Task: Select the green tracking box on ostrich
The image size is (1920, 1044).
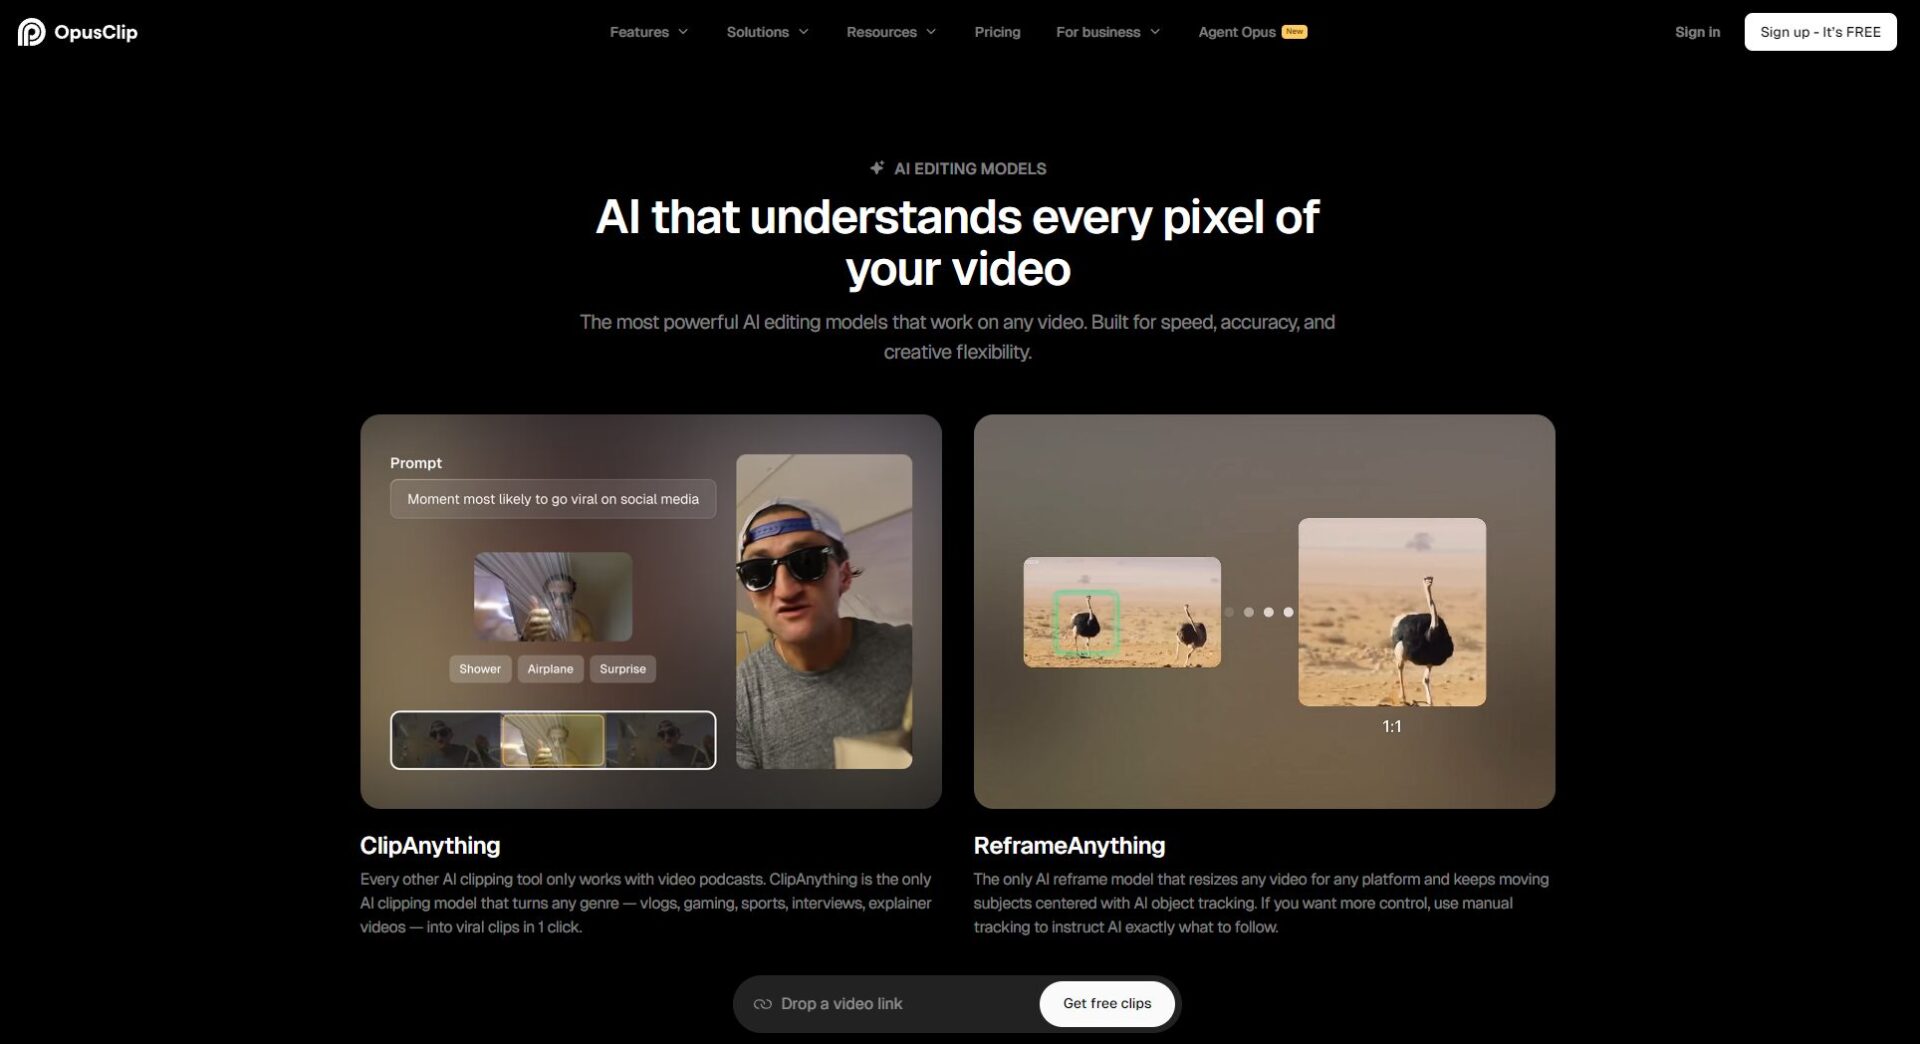Action: click(x=1086, y=623)
